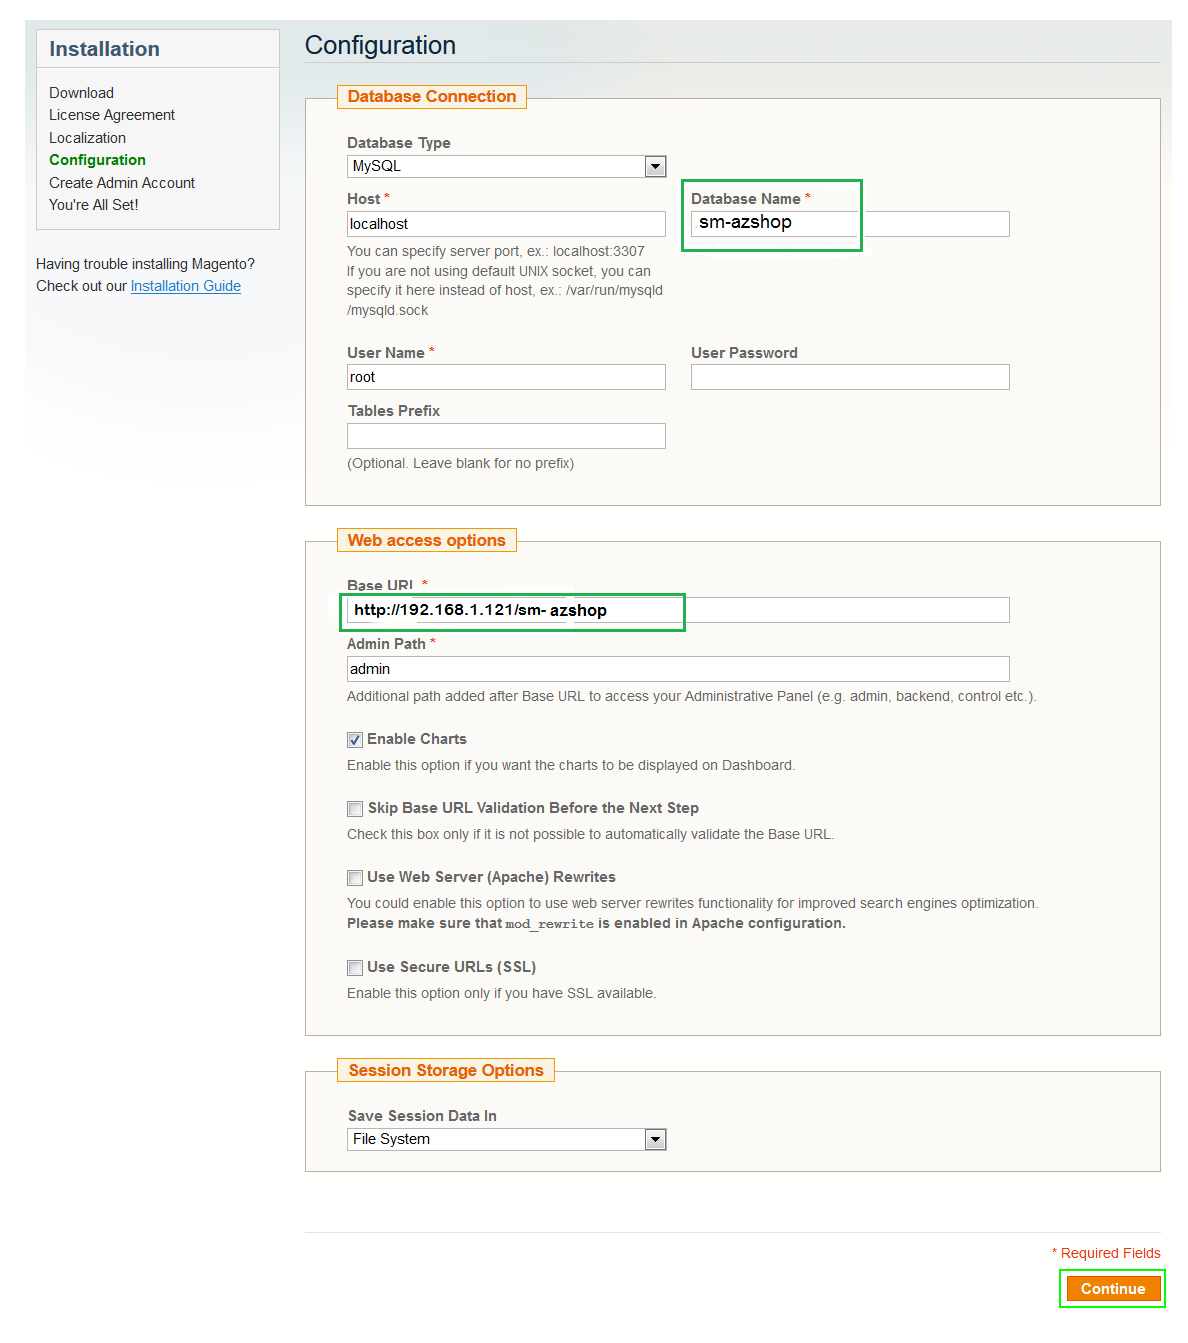
Task: Toggle the Enable Charts checkbox
Action: (355, 740)
